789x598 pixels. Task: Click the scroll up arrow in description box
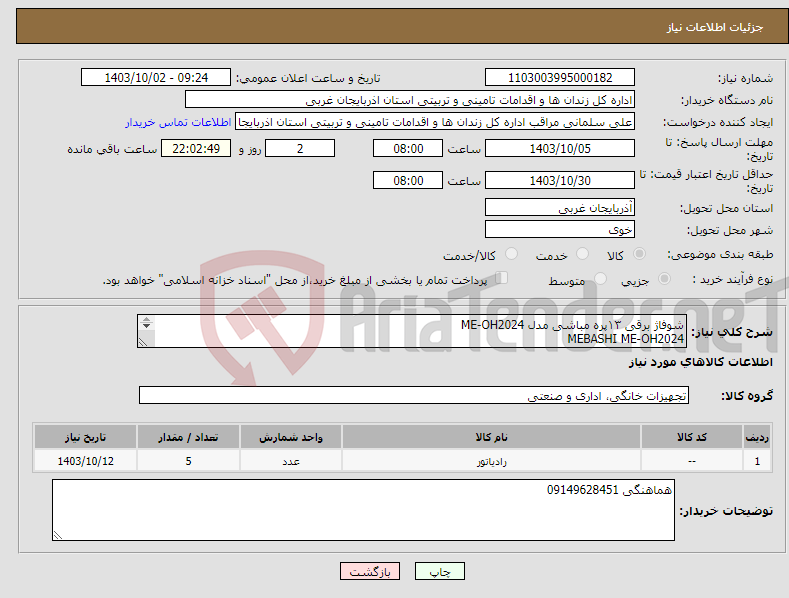(146, 319)
